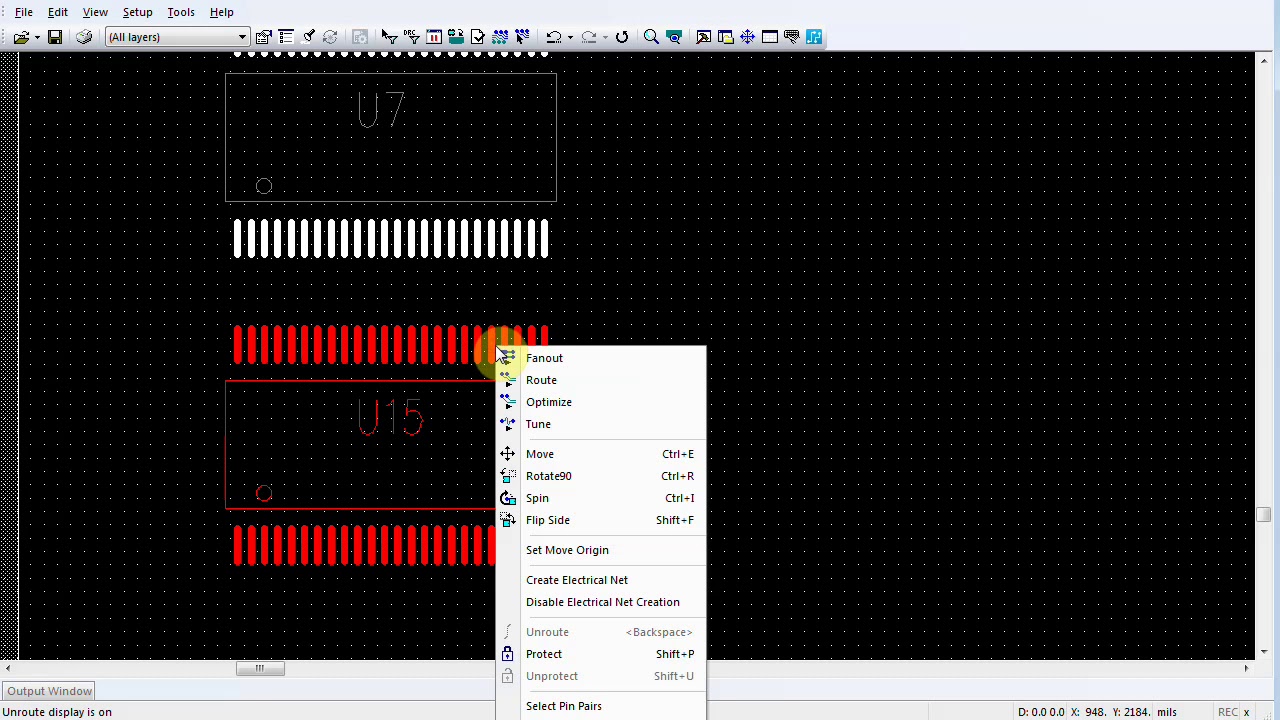
Task: Click the Undo arrow icon
Action: coord(553,37)
